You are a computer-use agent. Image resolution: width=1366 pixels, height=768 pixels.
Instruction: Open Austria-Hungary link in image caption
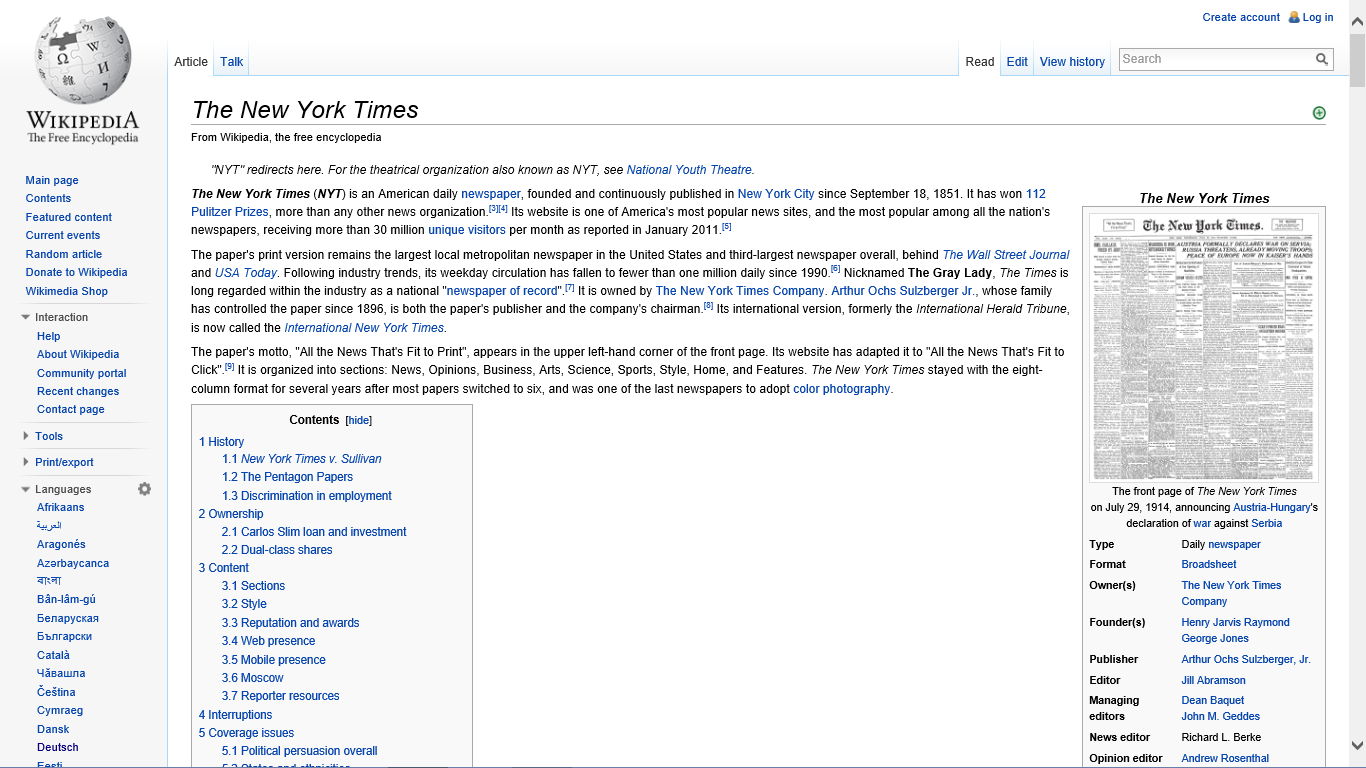pos(1272,508)
